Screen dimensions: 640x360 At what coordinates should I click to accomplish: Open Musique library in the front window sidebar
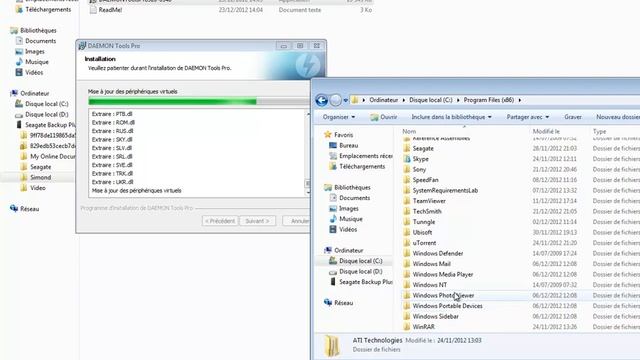pos(351,219)
